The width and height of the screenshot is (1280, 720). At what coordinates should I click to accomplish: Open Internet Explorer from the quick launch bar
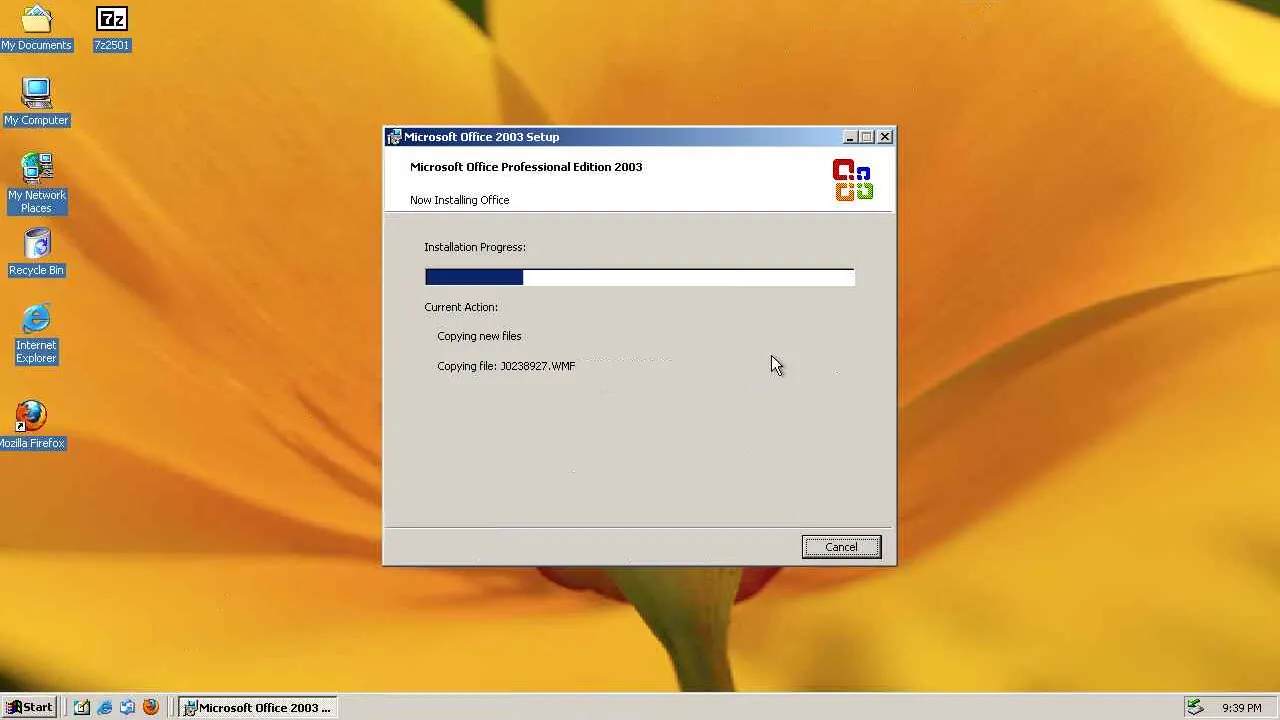coord(105,707)
